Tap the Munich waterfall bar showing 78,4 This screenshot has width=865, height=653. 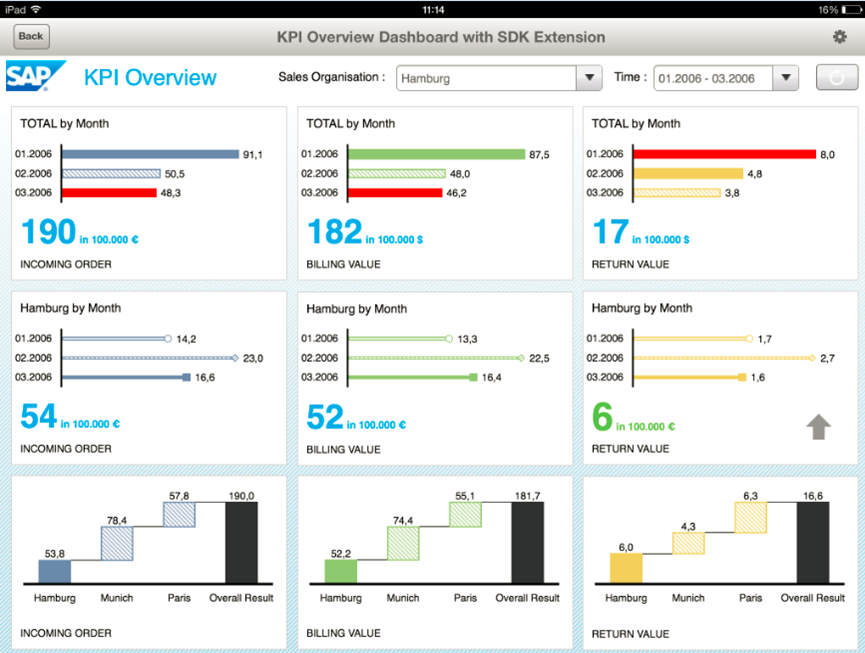117,543
